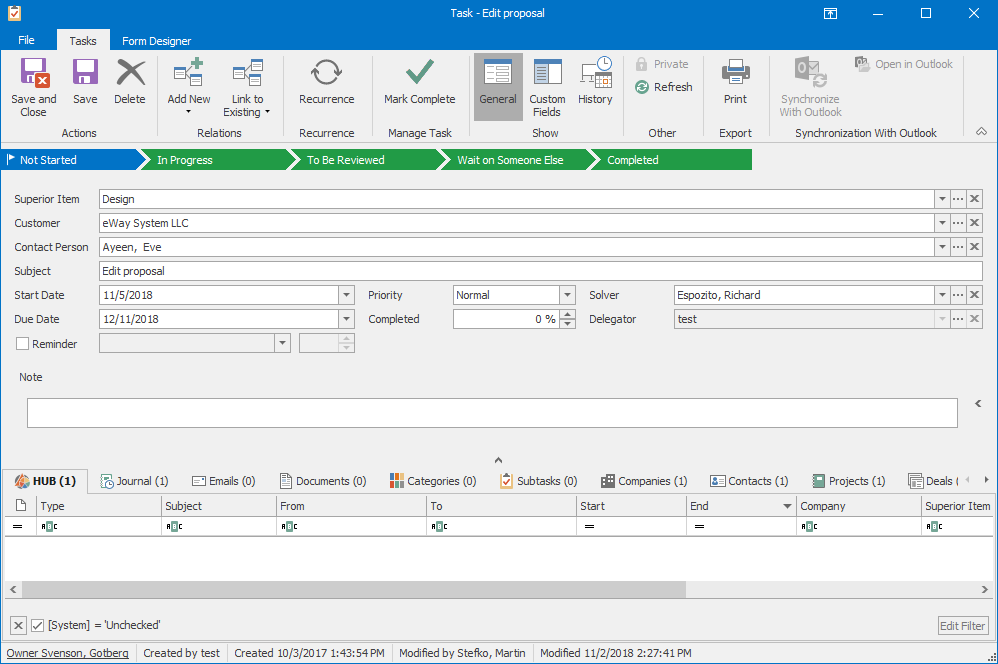Clear the Superior Item field
The height and width of the screenshot is (664, 998).
(974, 199)
